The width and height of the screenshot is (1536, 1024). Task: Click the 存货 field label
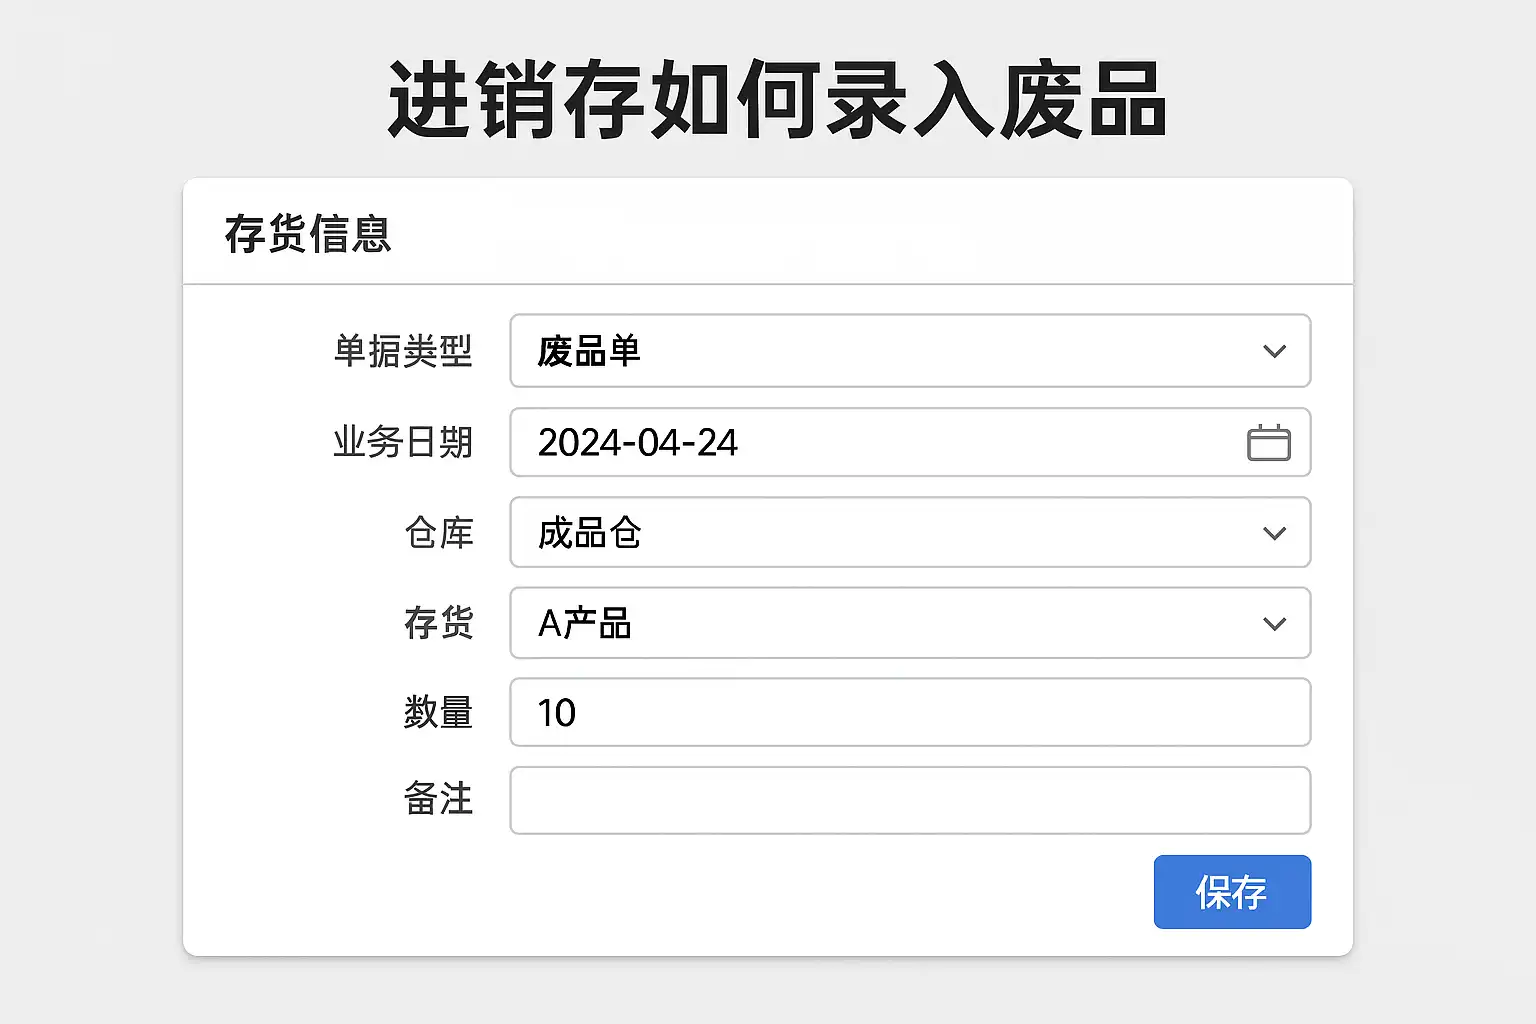coord(438,623)
